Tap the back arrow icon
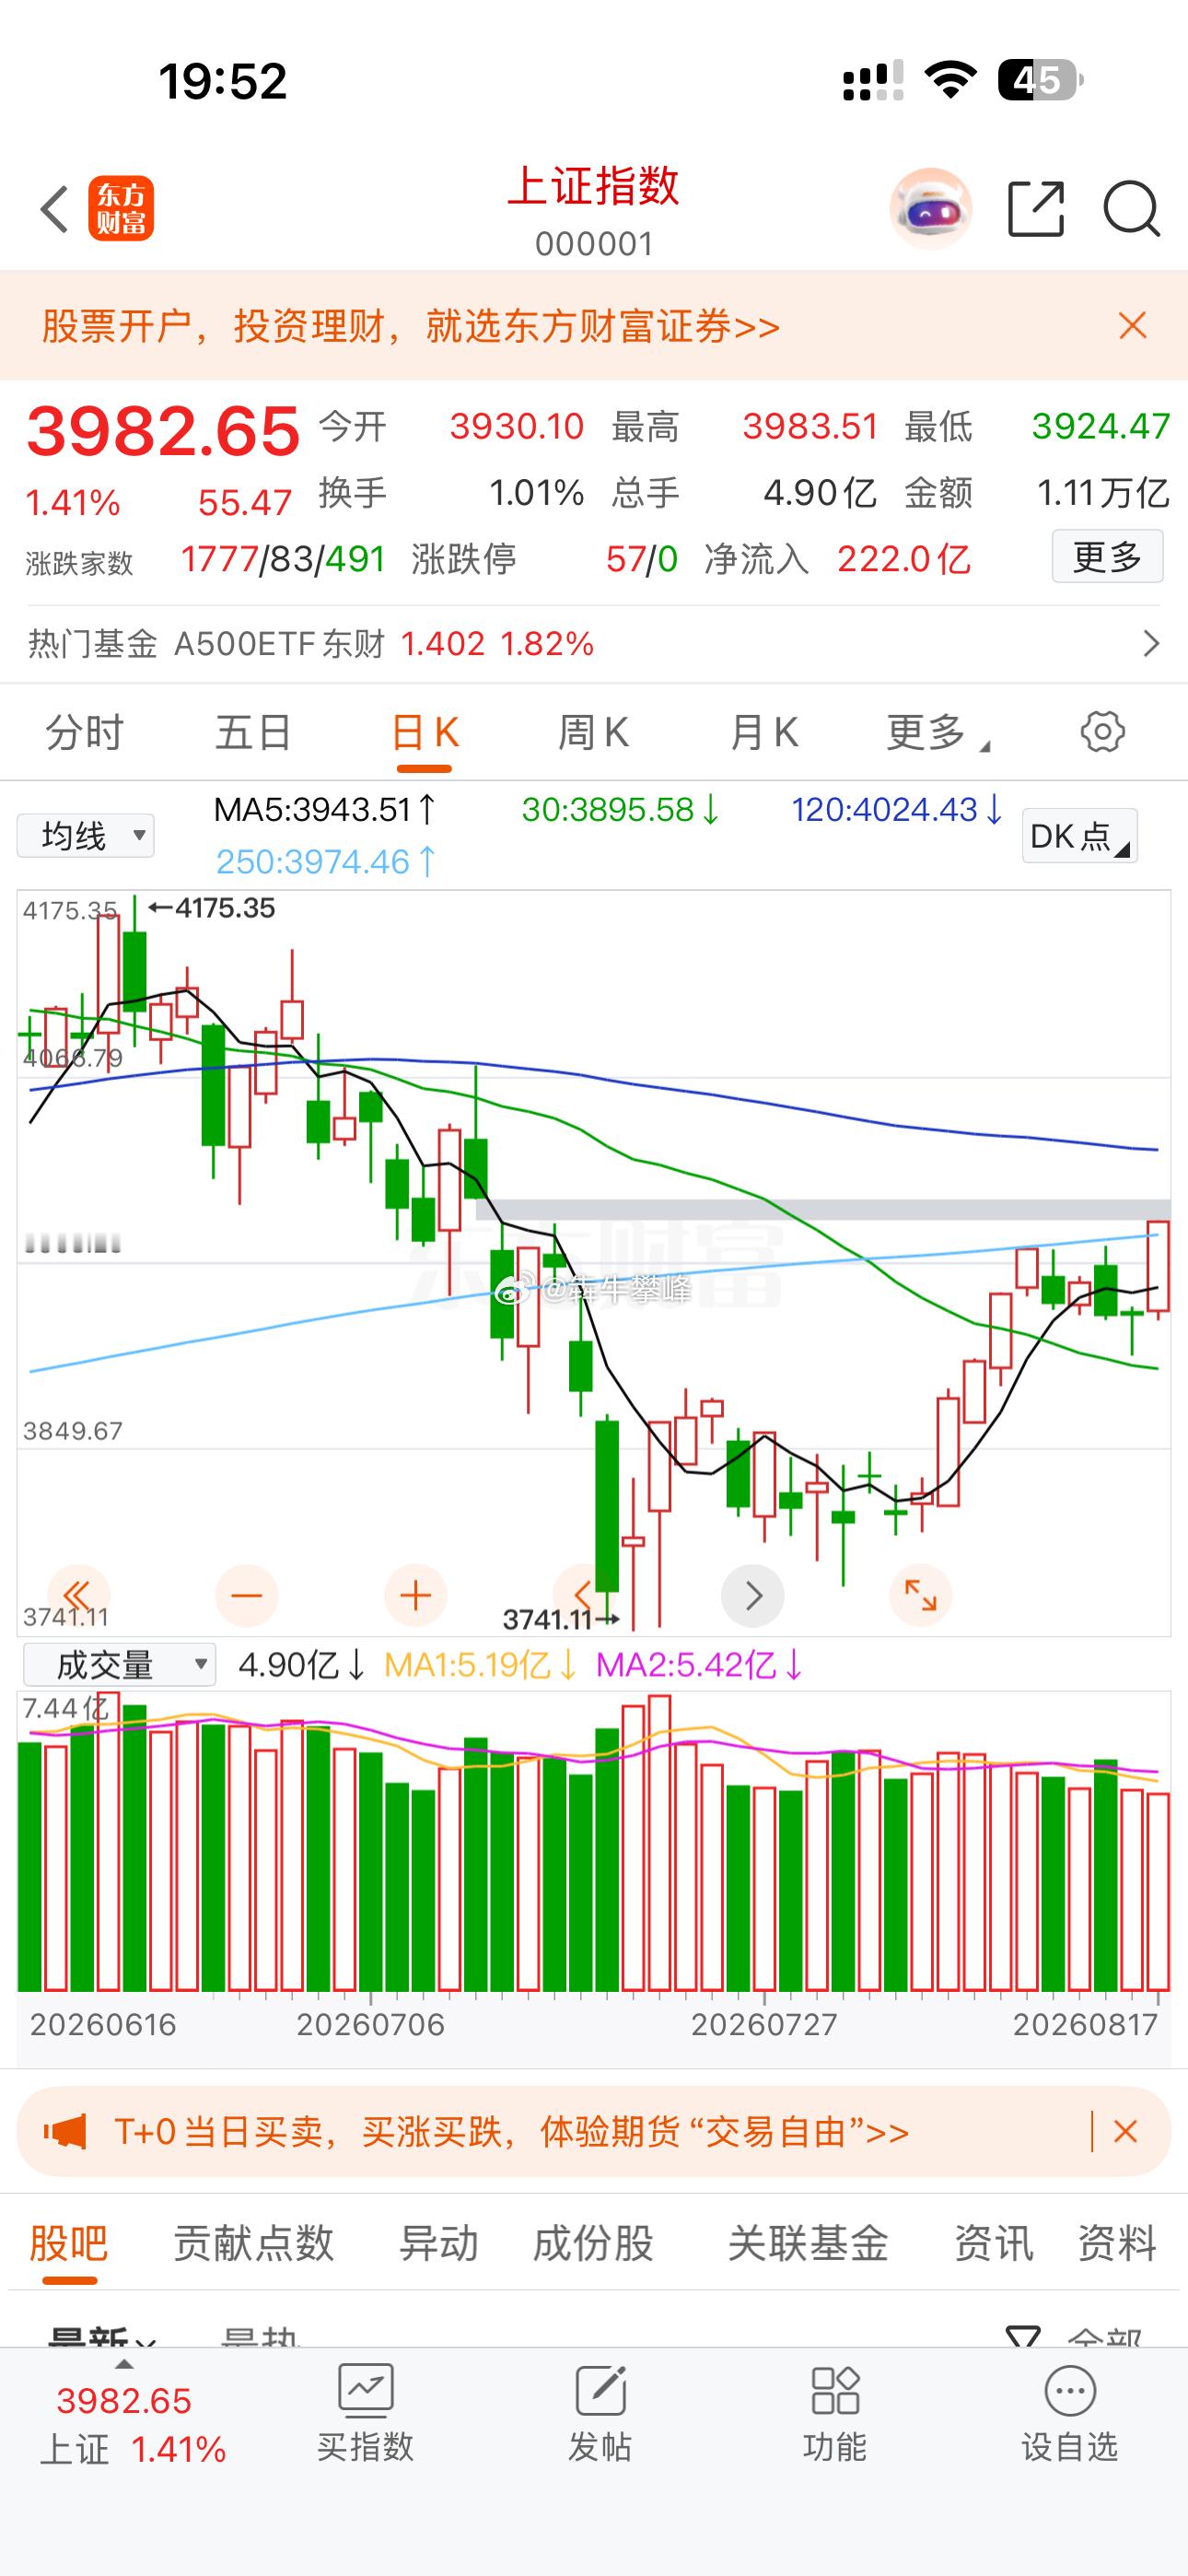 pyautogui.click(x=54, y=209)
